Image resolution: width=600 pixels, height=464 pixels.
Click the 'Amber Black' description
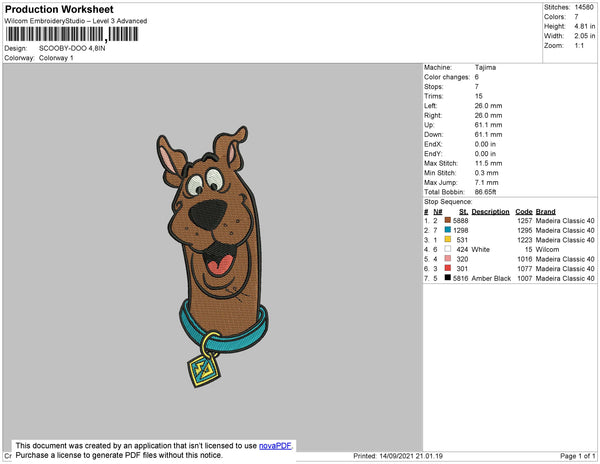point(491,278)
